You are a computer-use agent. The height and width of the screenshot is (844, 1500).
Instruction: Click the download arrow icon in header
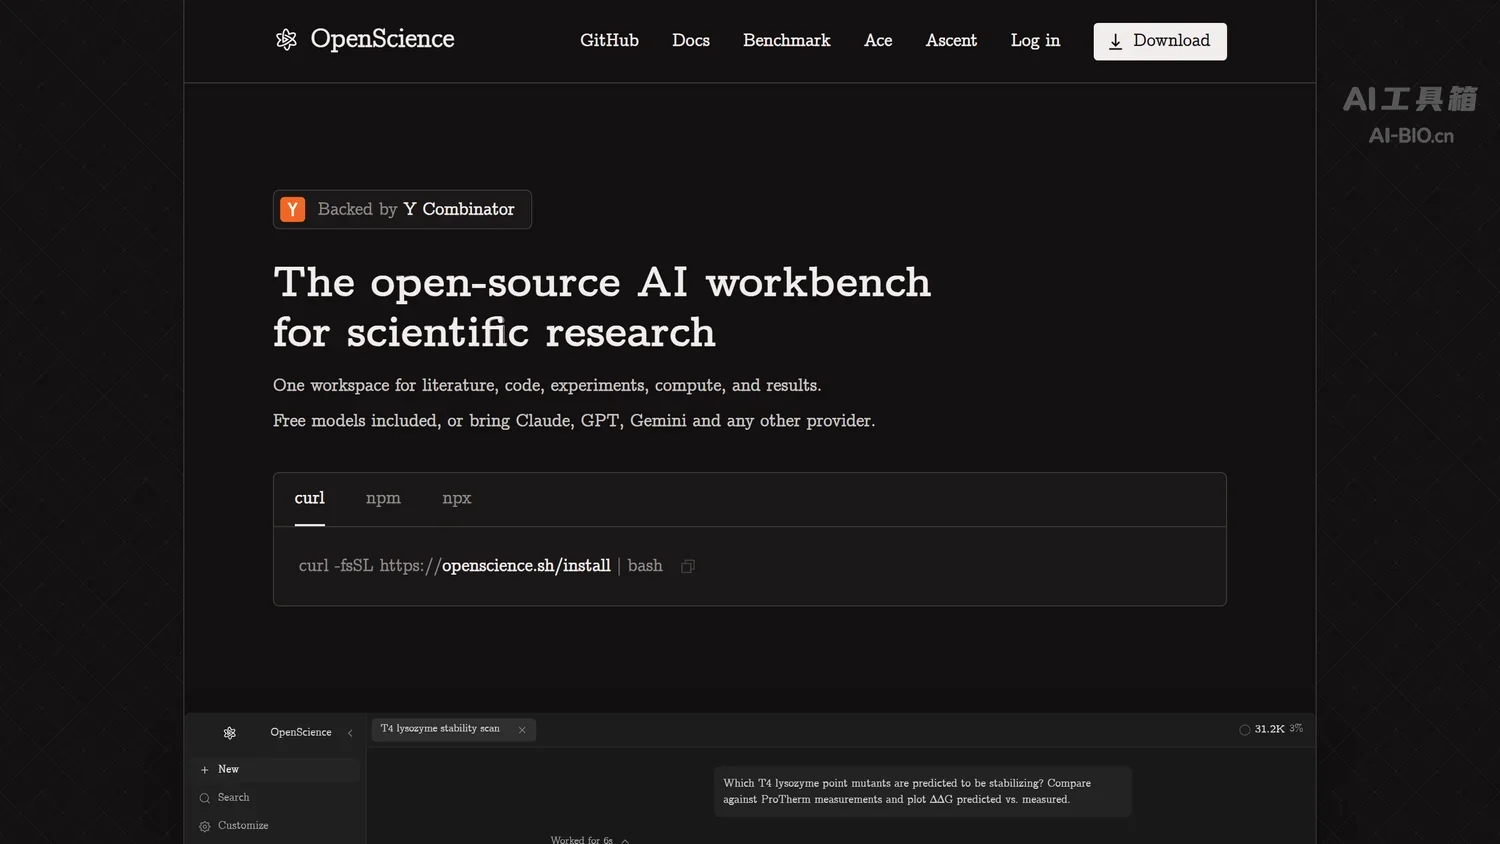click(1115, 41)
